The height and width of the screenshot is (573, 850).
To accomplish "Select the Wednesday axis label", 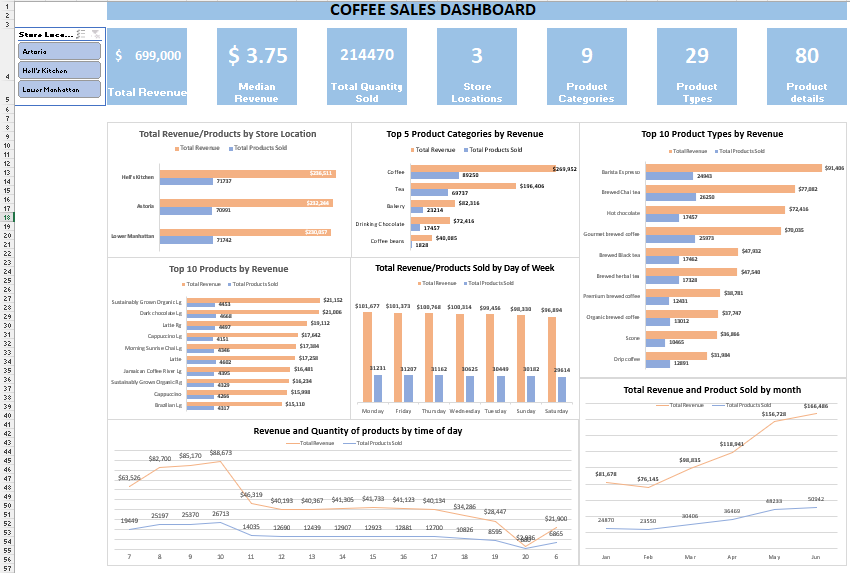I will [x=465, y=411].
